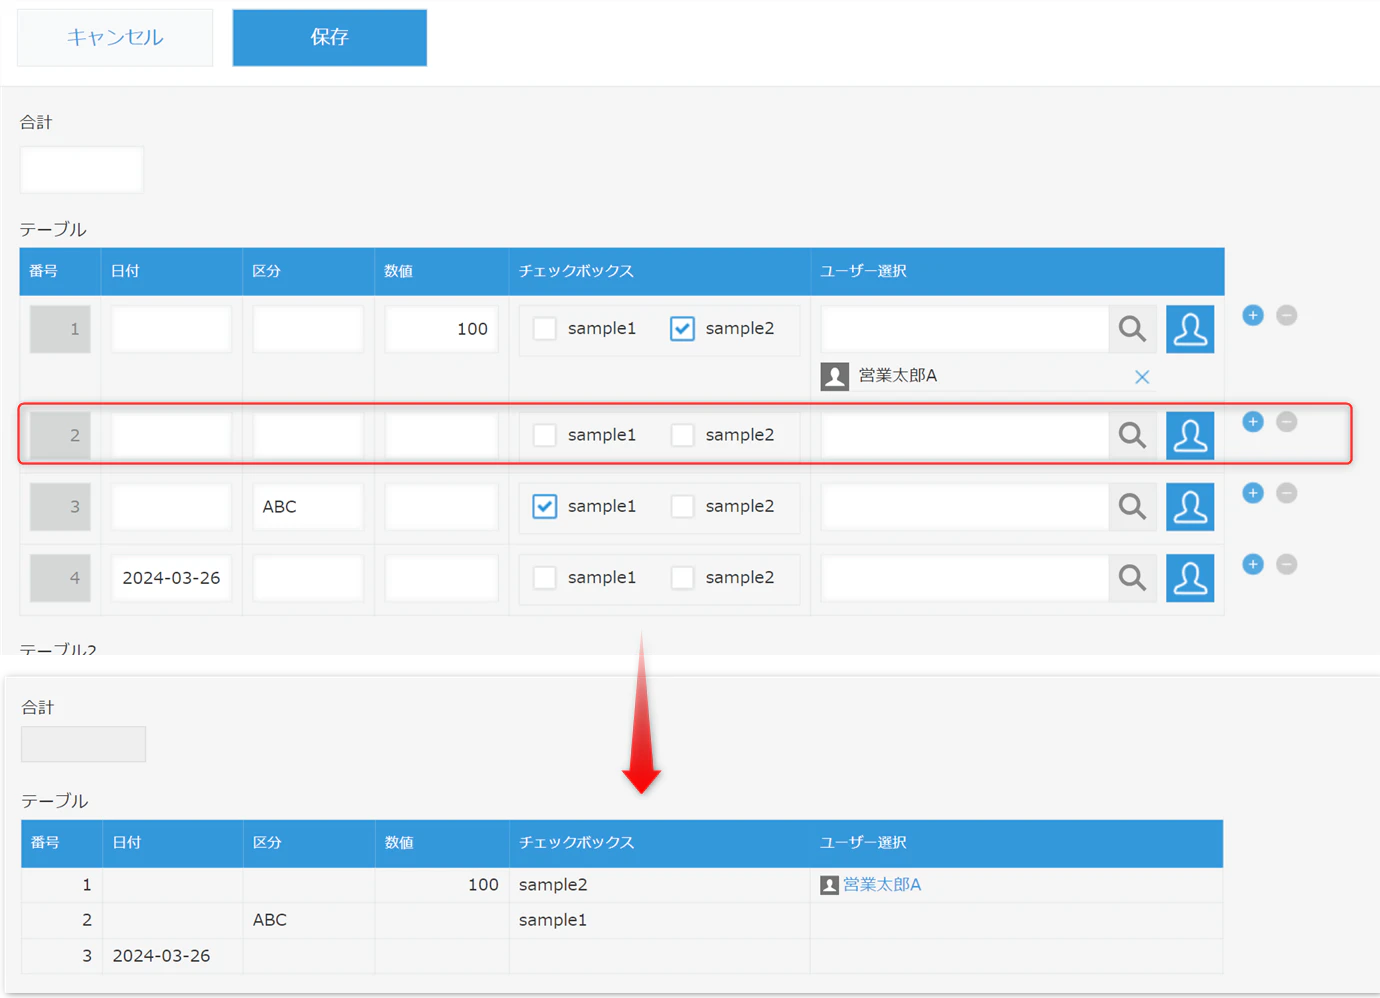Screen dimensions: 1380x998
Task: Uncheck sample1 in row 3
Action: point(545,507)
